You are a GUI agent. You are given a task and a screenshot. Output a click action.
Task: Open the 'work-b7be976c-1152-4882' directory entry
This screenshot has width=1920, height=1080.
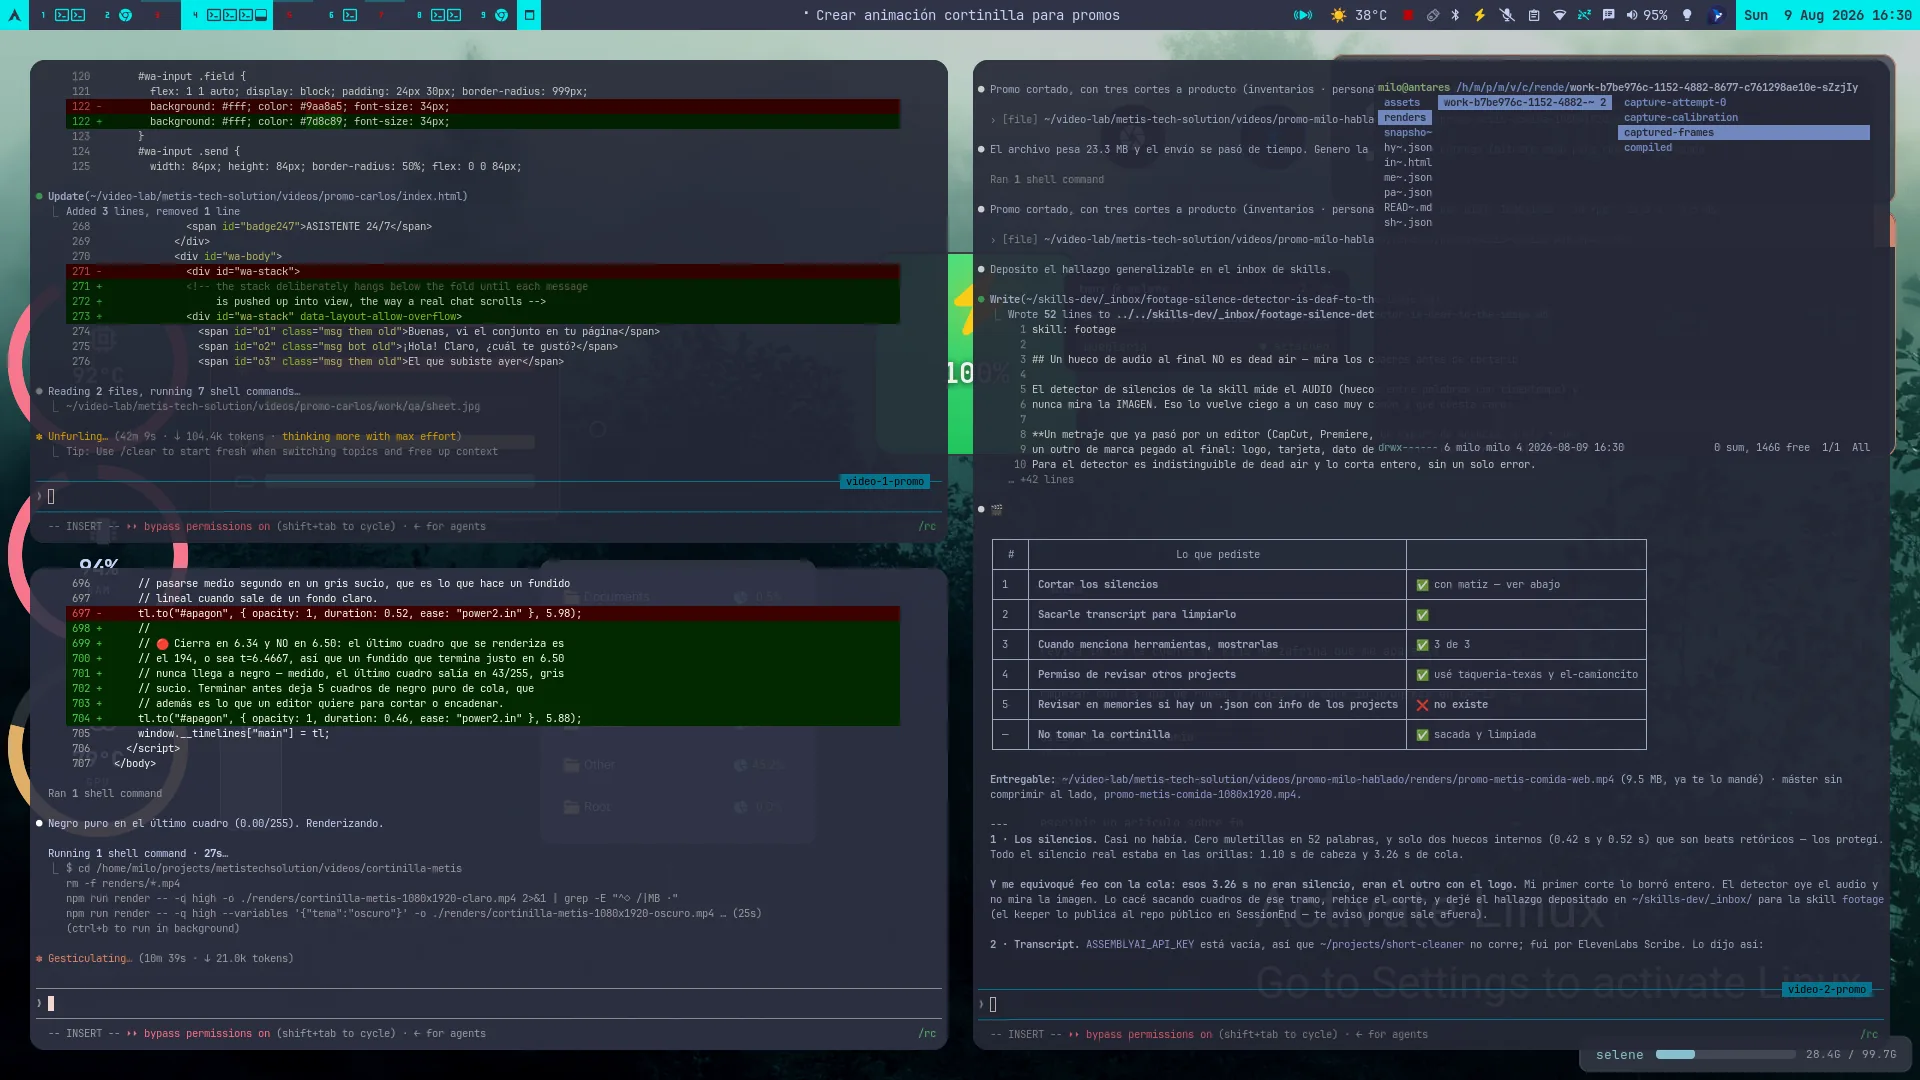[1524, 103]
